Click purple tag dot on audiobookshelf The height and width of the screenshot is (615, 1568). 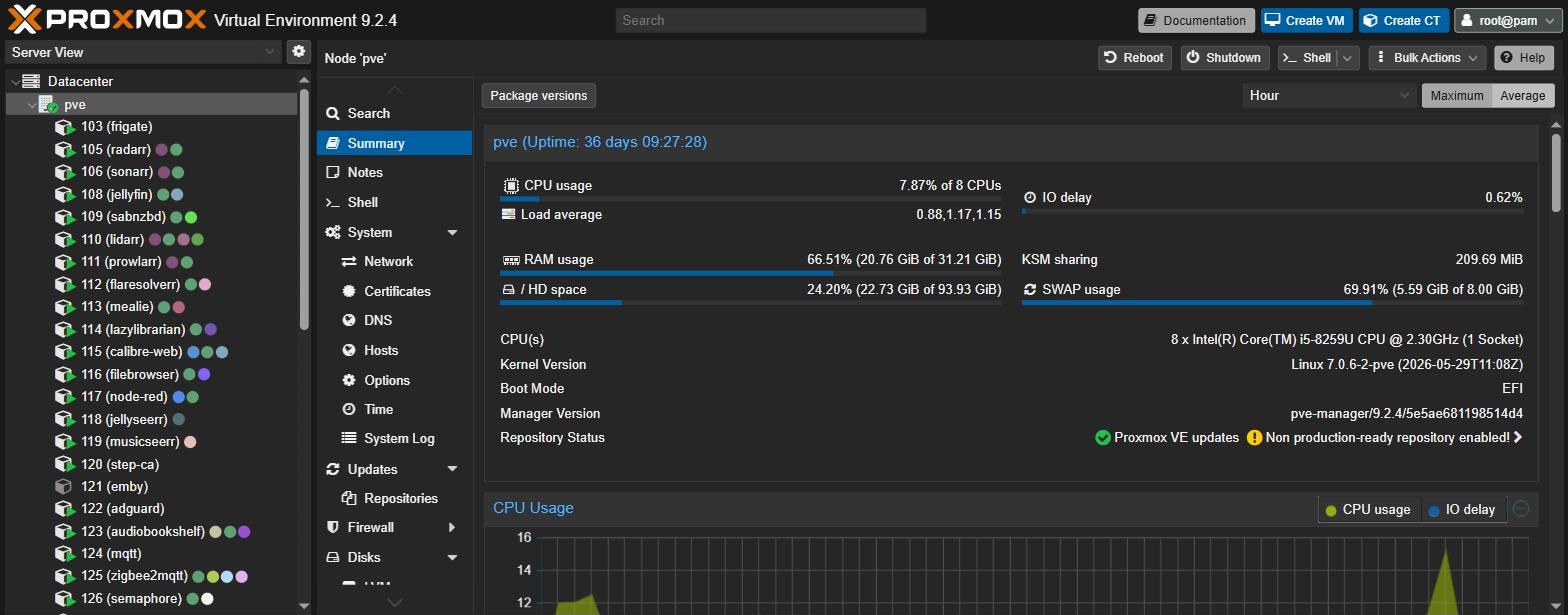244,532
